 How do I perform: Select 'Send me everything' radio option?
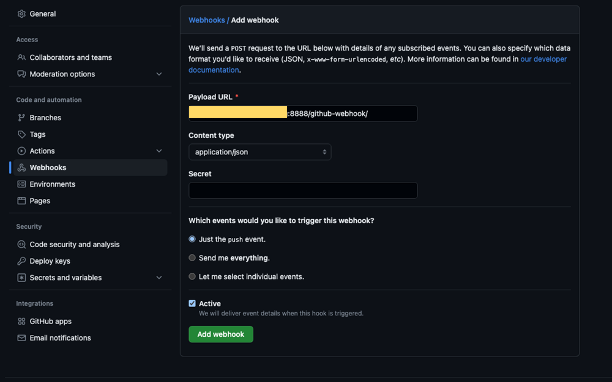(192, 258)
